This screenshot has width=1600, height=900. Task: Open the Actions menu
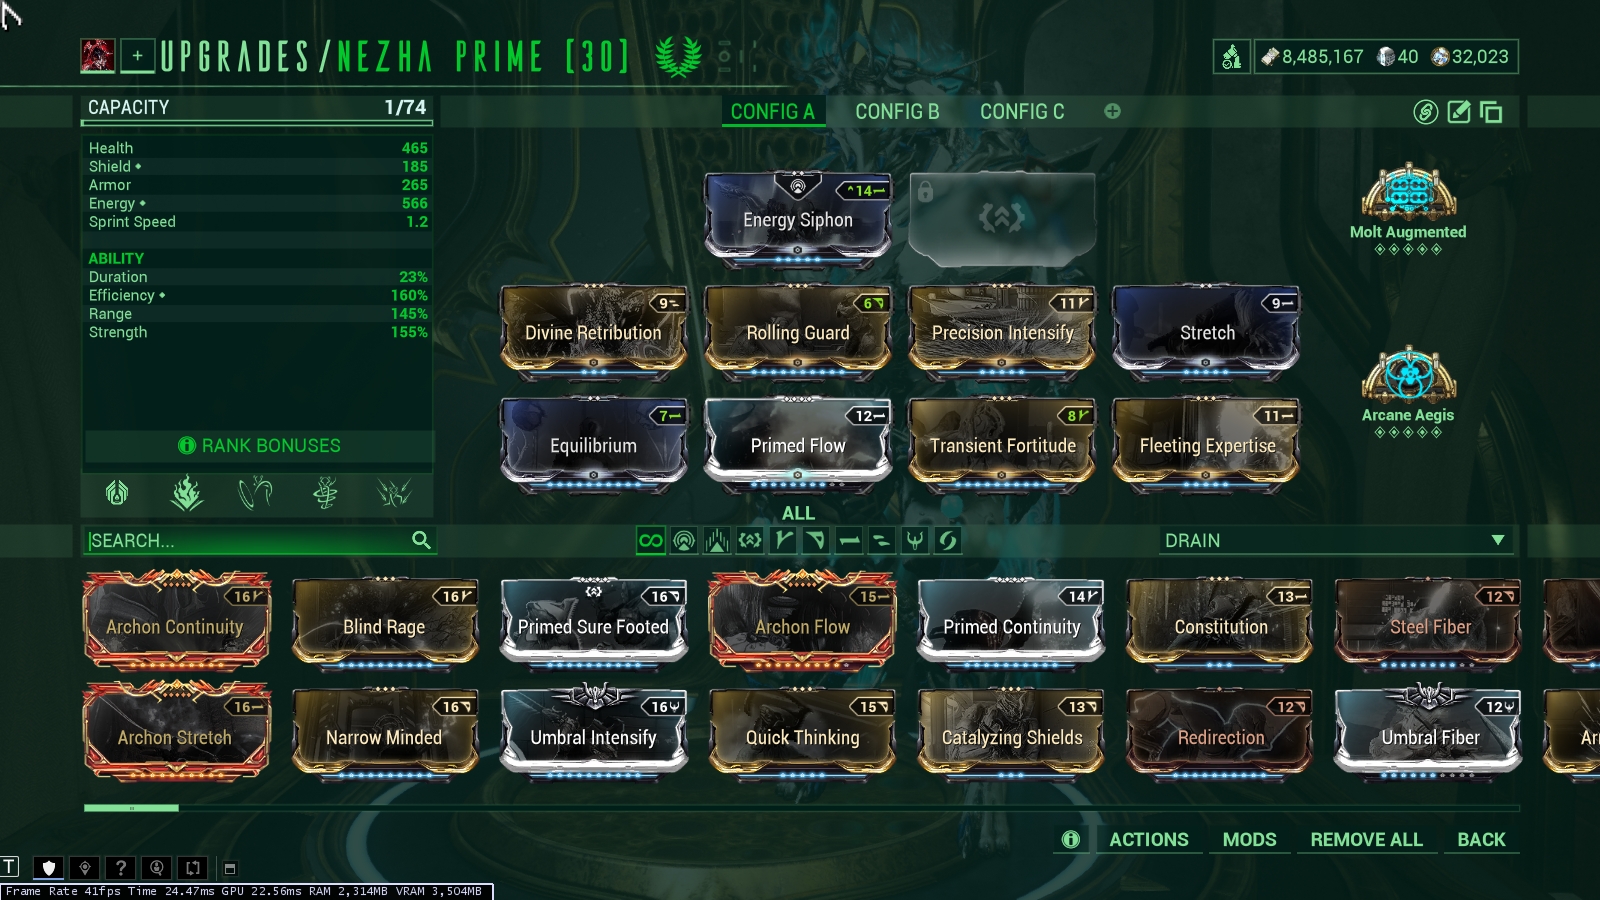[x=1149, y=840]
